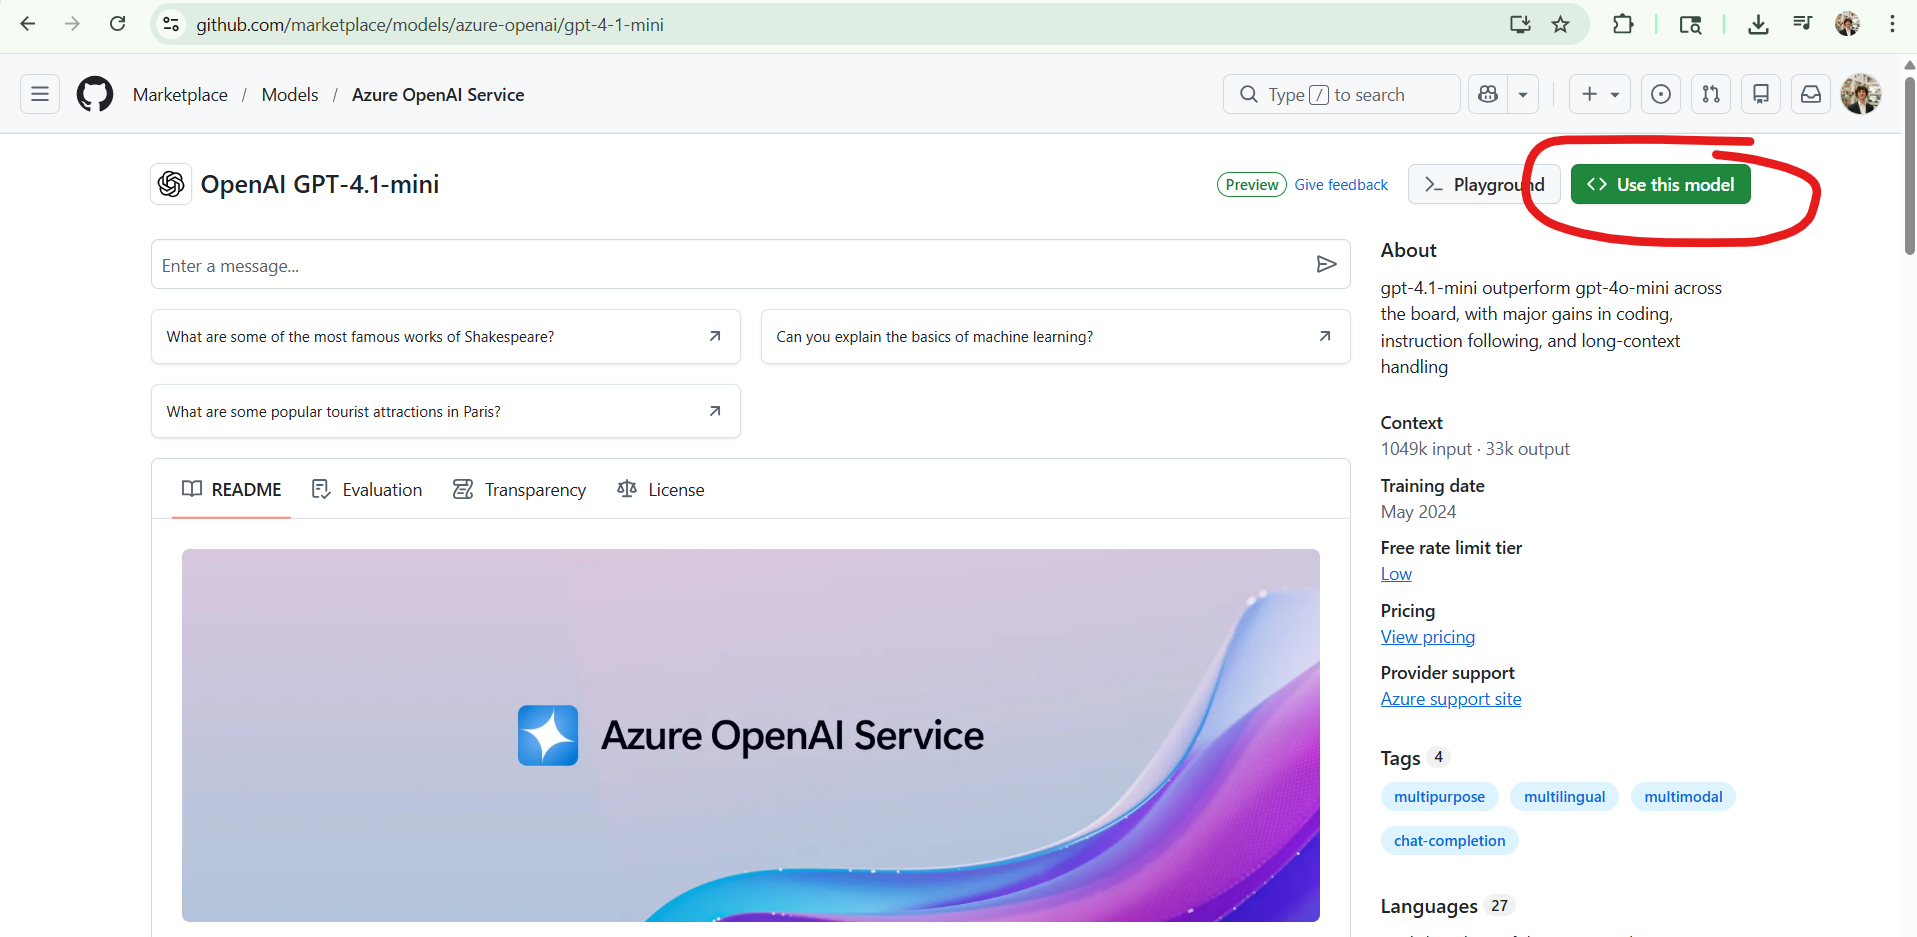1917x937 pixels.
Task: Open the tab search icon in browser toolbar
Action: (x=1690, y=24)
